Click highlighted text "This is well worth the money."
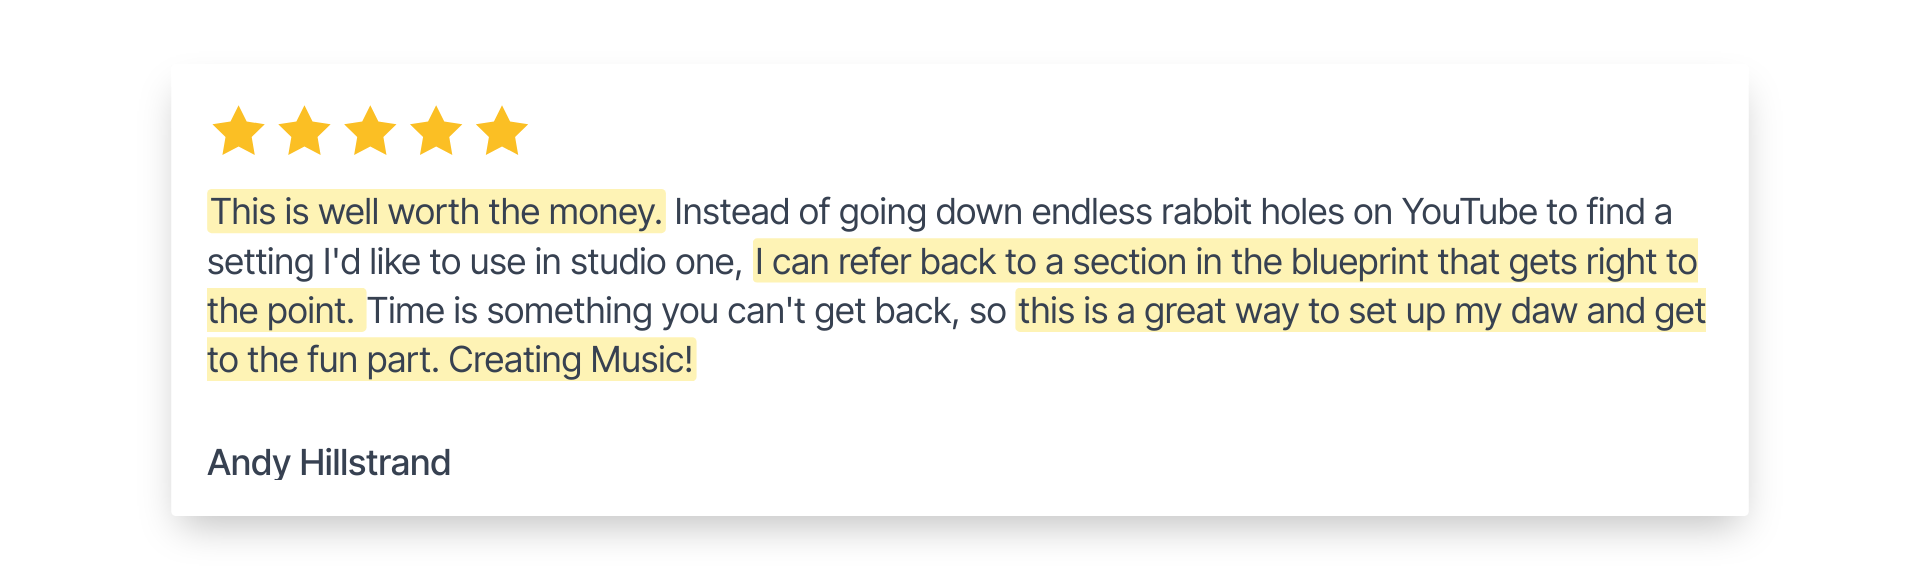The height and width of the screenshot is (580, 1920). click(x=436, y=212)
